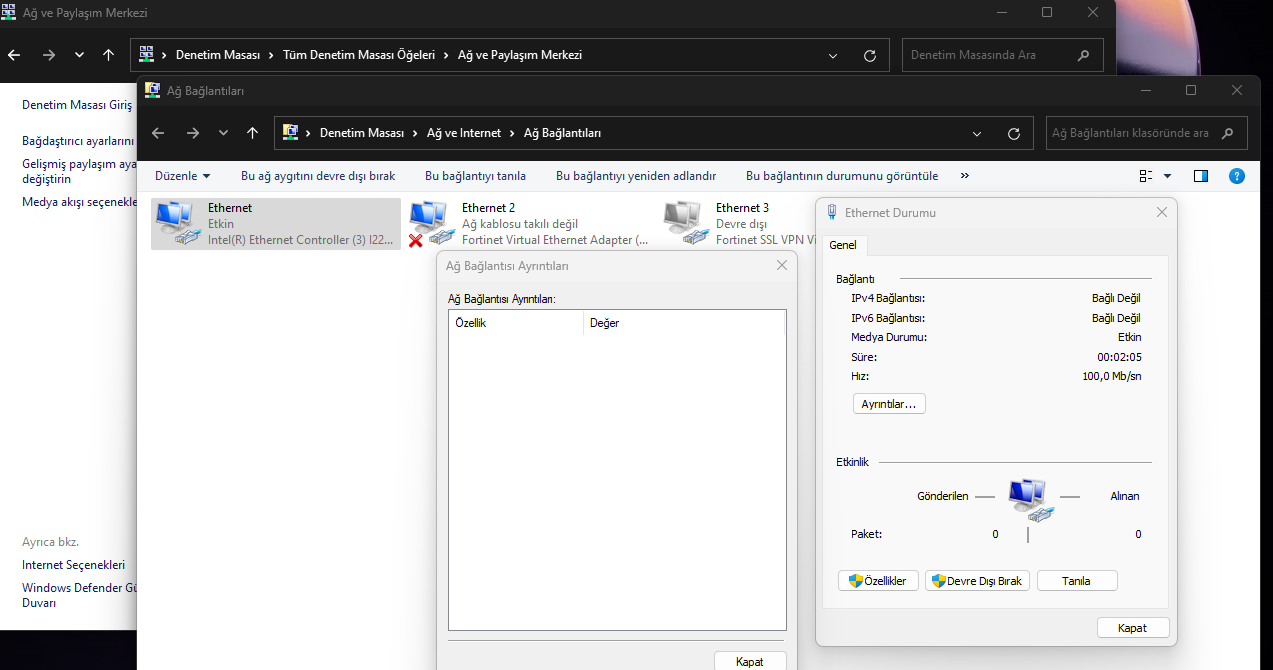Open Medya akışı seçenekleri link
This screenshot has height=670, width=1273.
(x=79, y=202)
